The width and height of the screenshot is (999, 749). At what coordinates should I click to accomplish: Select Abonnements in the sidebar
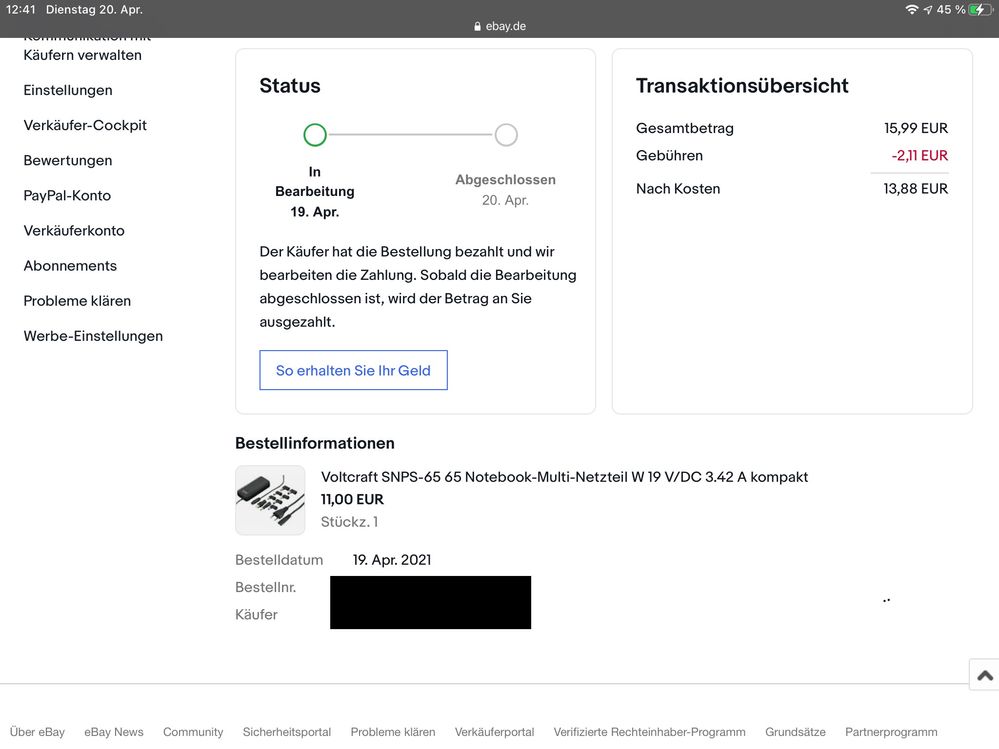click(x=70, y=265)
